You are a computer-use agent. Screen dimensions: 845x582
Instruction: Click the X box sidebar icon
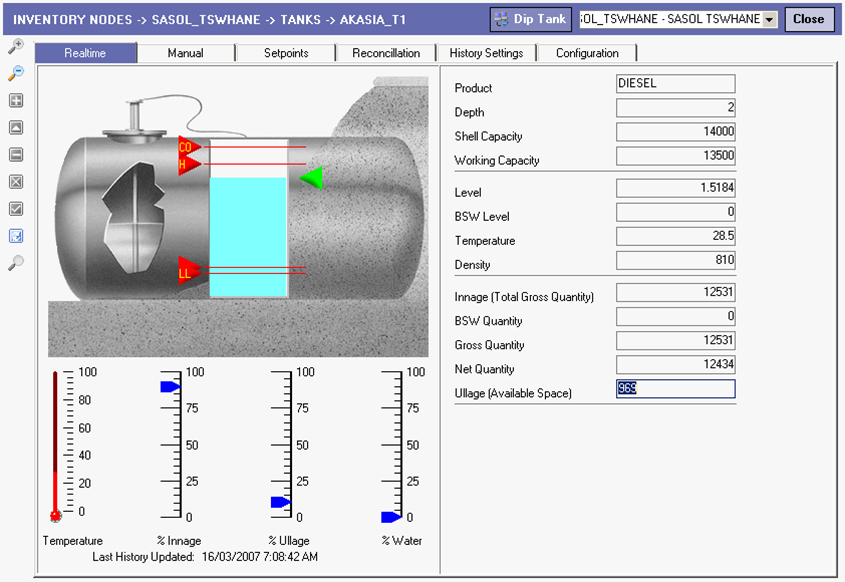16,182
